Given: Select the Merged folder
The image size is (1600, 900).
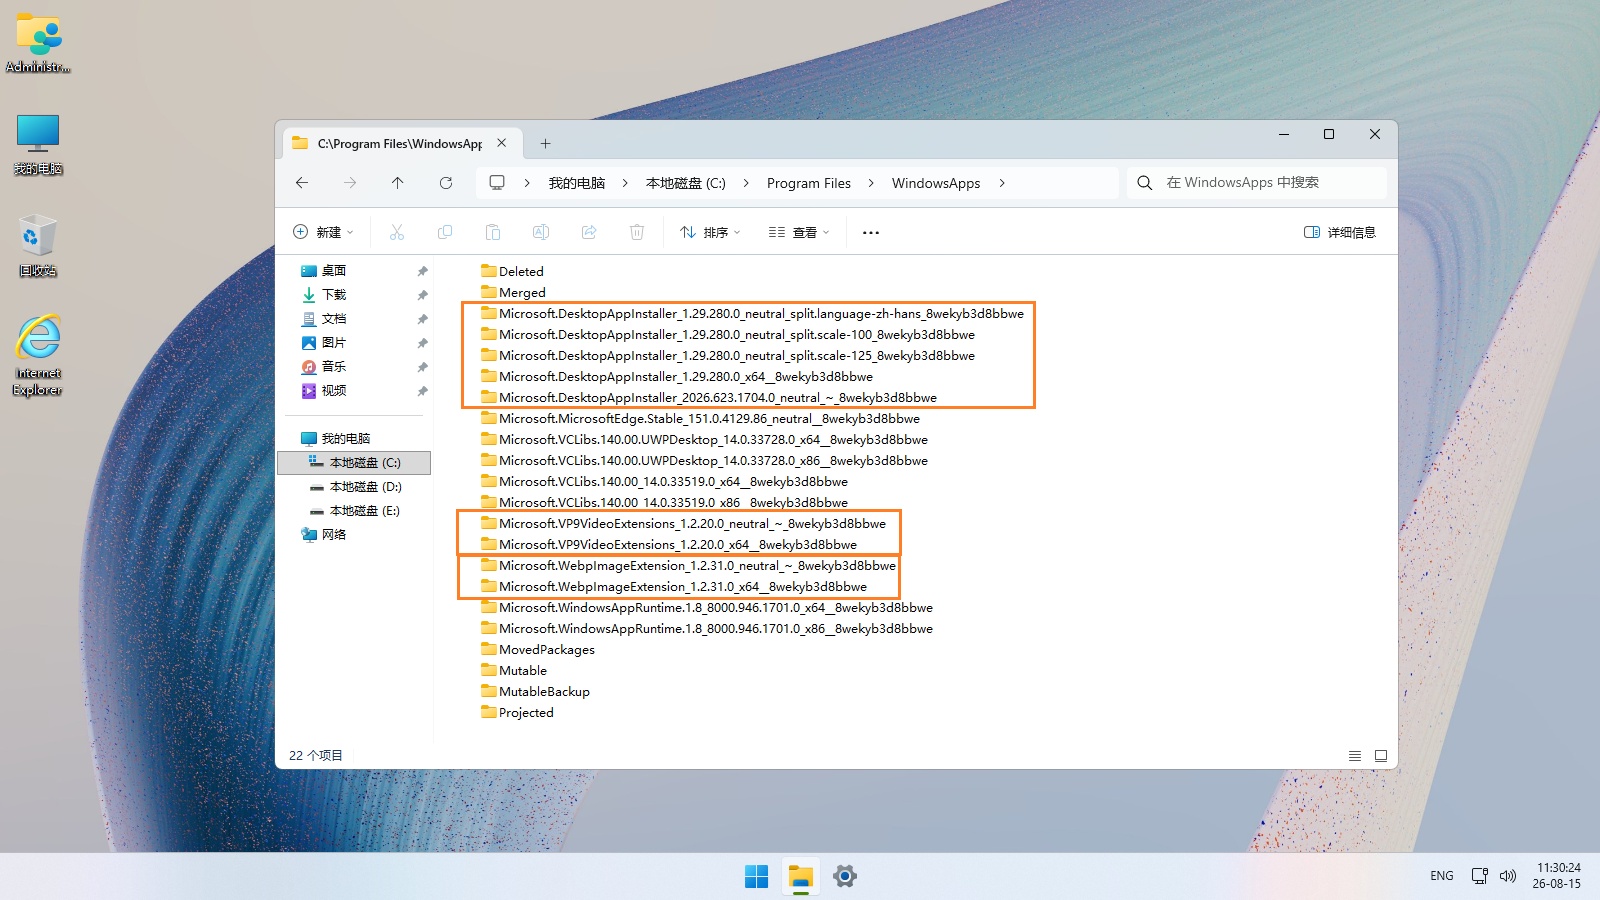Looking at the screenshot, I should (513, 292).
